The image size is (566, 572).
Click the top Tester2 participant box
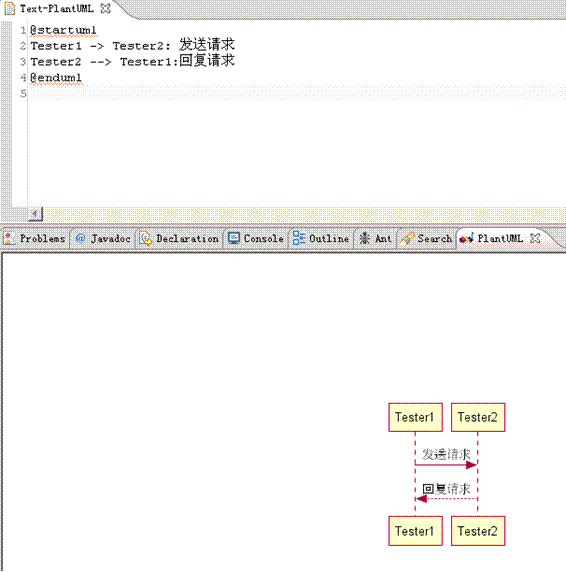click(x=478, y=417)
